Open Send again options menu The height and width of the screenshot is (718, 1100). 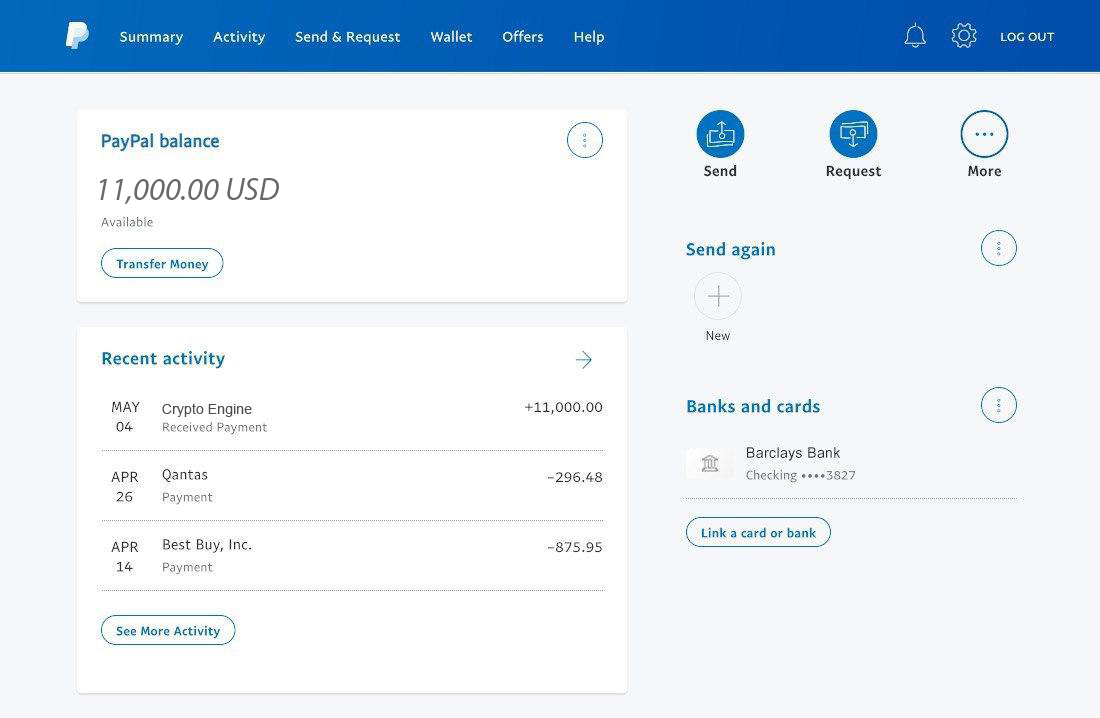point(998,248)
